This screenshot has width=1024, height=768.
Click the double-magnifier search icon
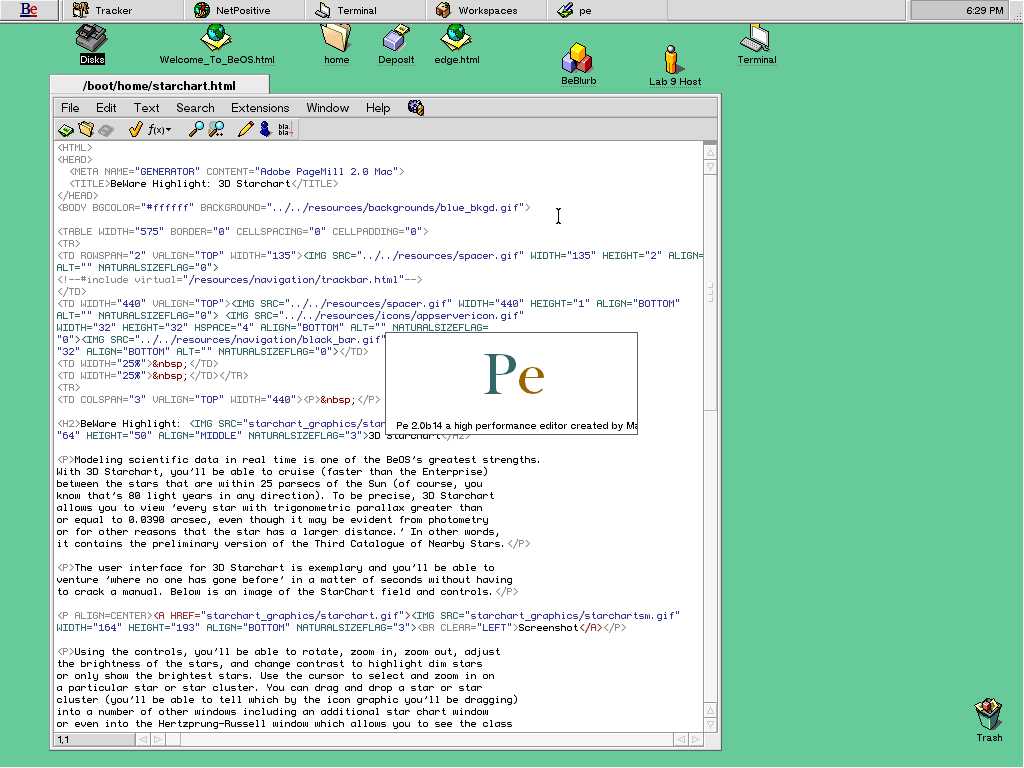(216, 129)
